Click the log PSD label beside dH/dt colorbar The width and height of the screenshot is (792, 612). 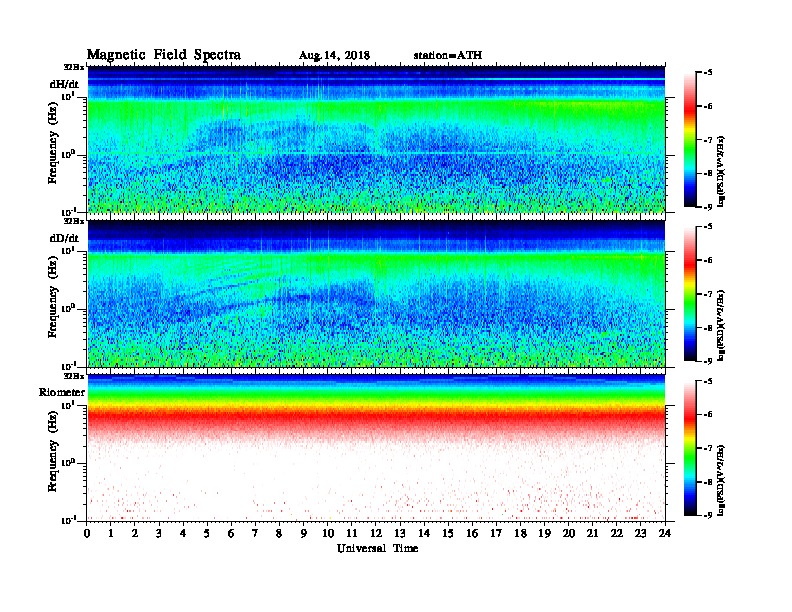pos(721,170)
